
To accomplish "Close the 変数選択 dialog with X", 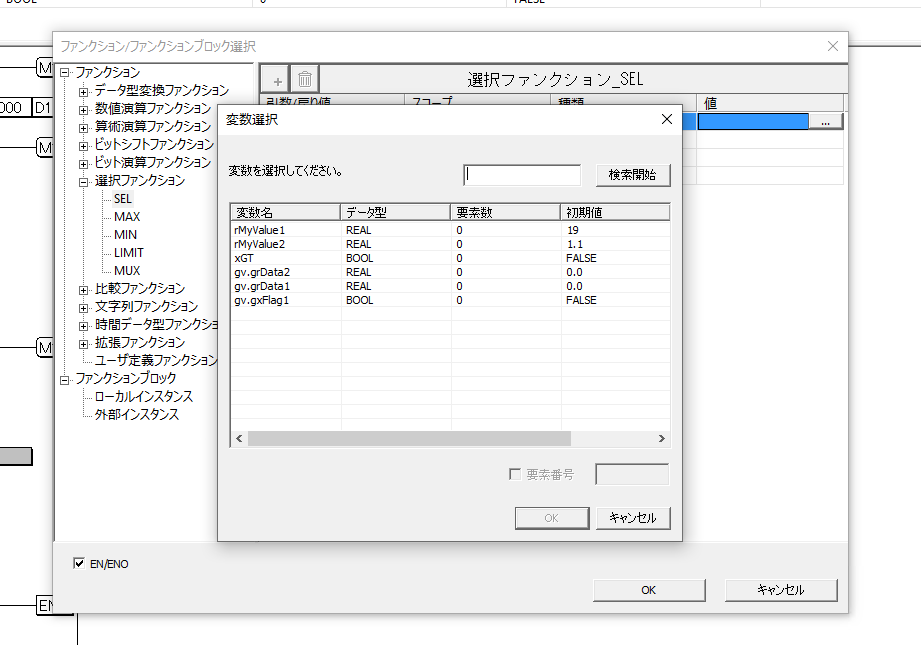I will [667, 120].
